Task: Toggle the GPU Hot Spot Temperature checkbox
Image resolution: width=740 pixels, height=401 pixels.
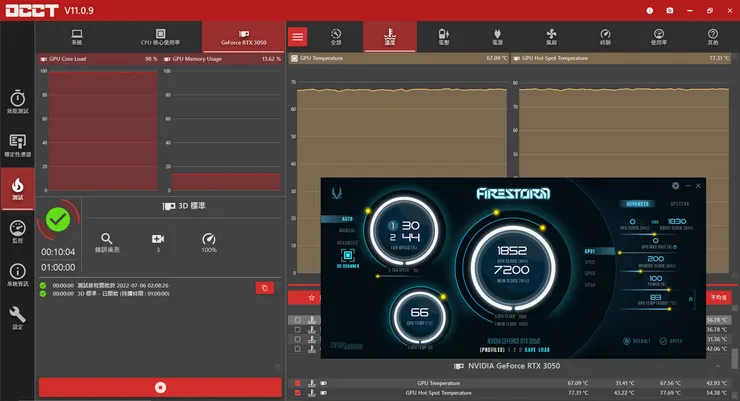Action: coord(297,393)
